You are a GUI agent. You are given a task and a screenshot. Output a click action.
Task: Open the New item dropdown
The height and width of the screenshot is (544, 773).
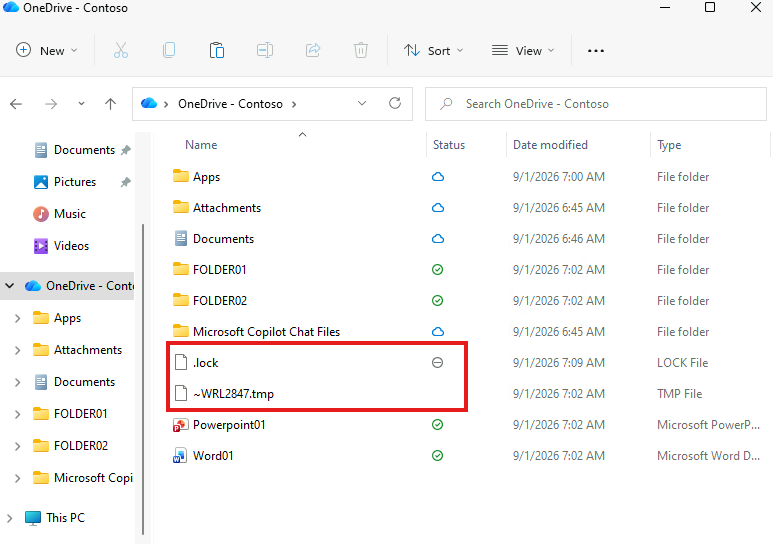pos(47,50)
